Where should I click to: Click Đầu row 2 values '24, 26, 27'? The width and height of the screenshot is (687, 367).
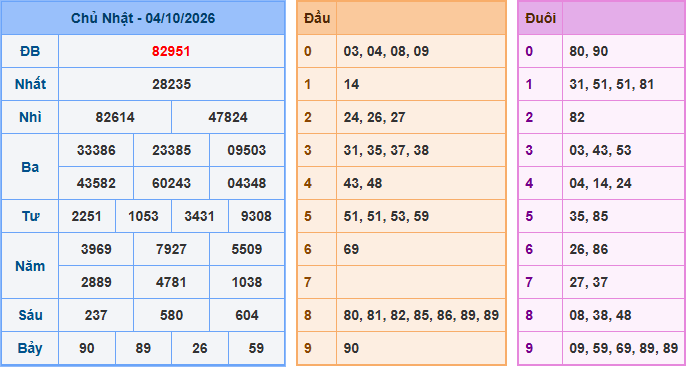coord(375,117)
